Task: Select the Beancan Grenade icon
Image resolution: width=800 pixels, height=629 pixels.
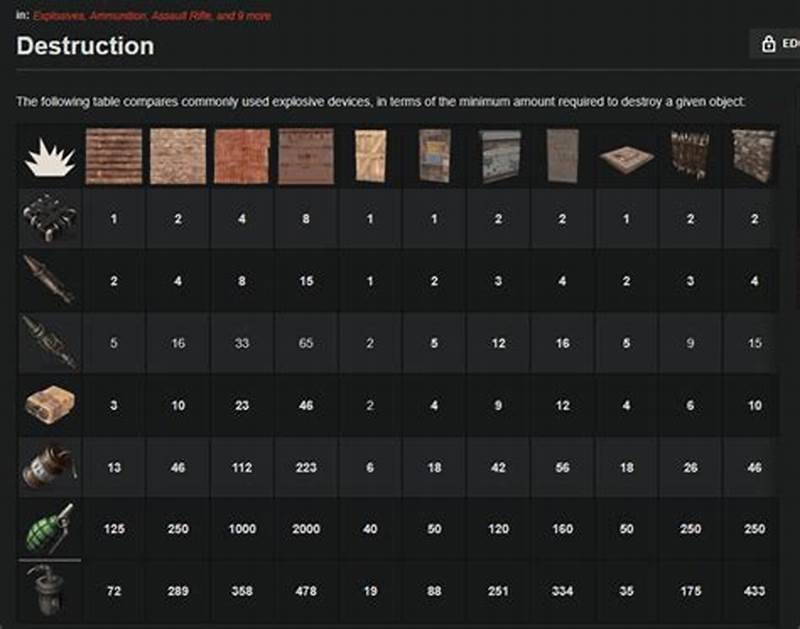Action: pos(48,466)
